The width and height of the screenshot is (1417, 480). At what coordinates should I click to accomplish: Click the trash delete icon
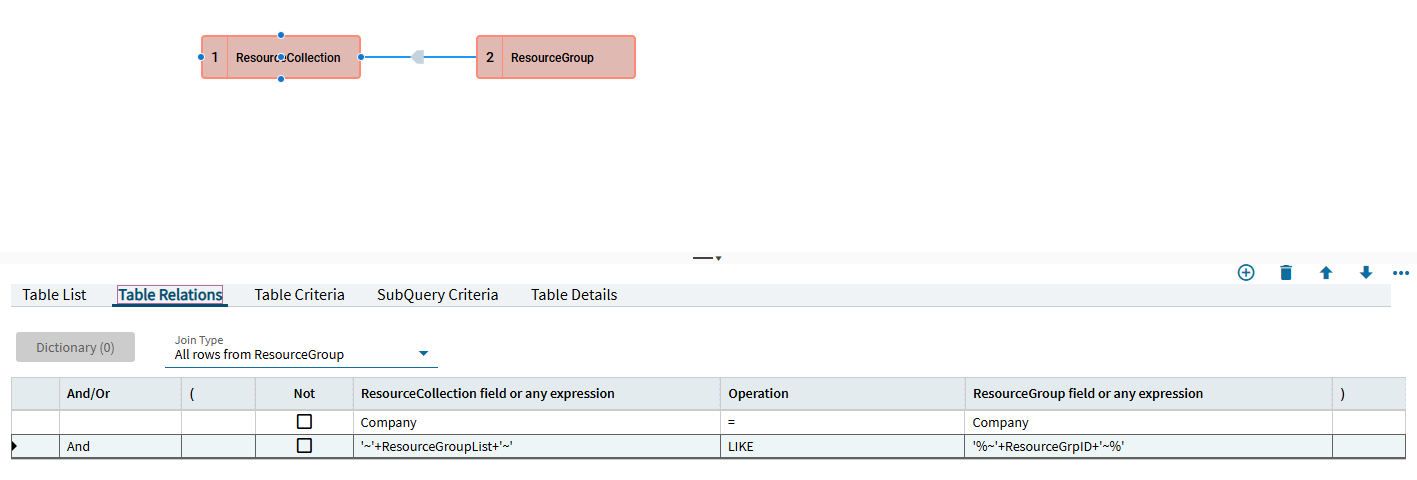coord(1286,272)
